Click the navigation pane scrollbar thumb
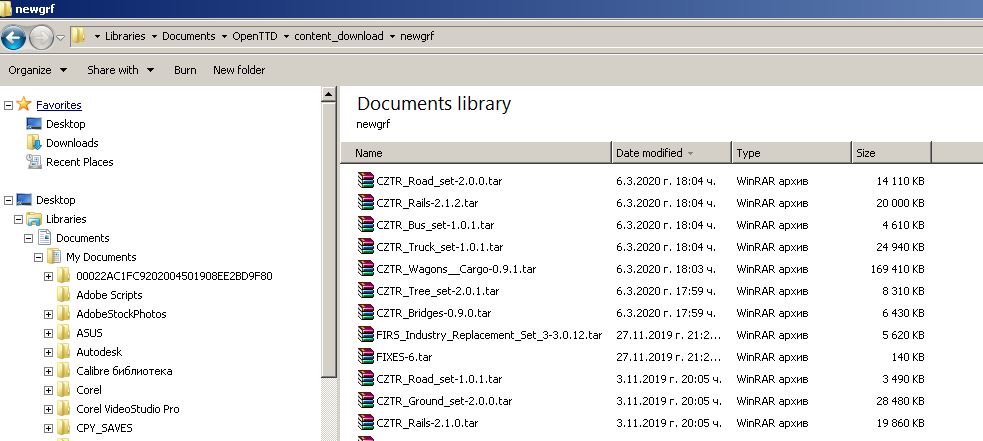Screen dimensions: 983x441 tap(329, 241)
